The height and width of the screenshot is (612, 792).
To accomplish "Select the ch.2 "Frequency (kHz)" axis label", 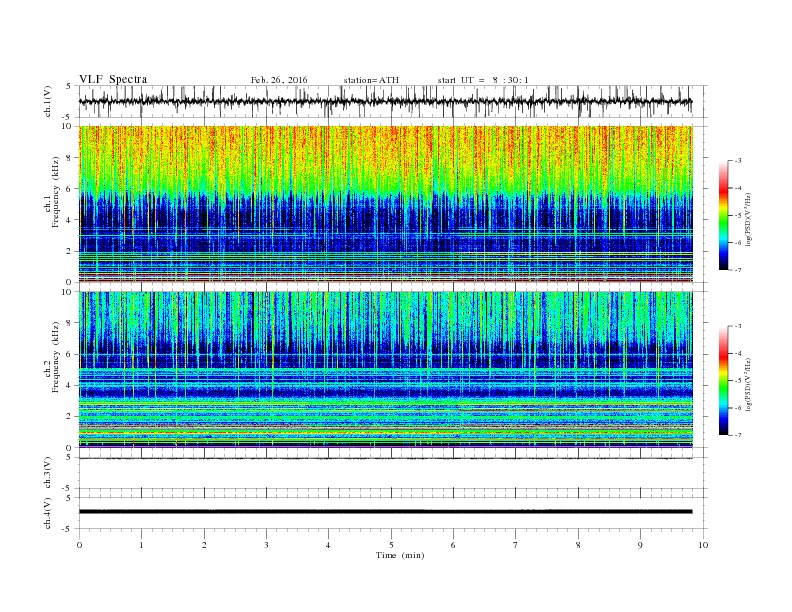I will click(x=55, y=357).
